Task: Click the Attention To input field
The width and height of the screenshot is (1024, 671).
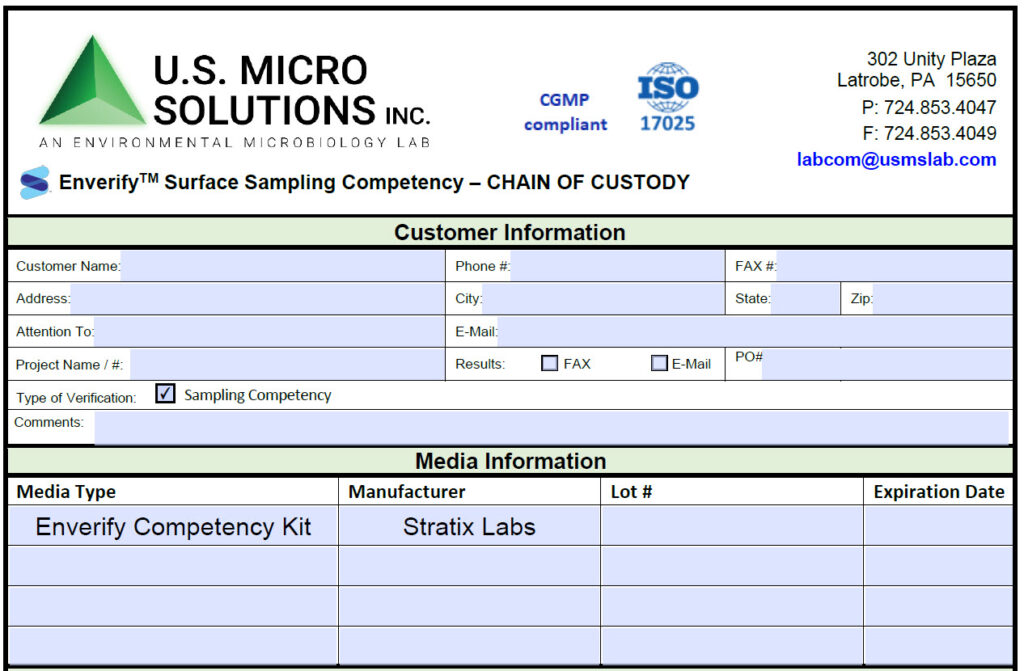Action: (267, 331)
